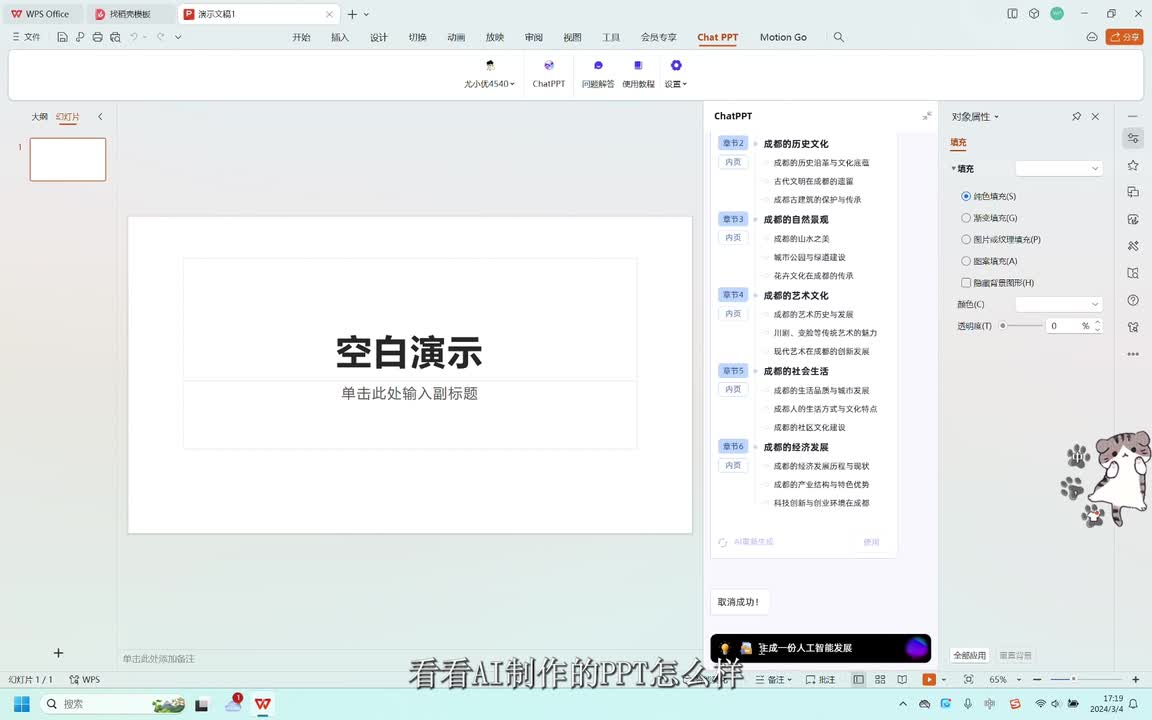1152x720 pixels.
Task: Open the Motion Go tab
Action: click(x=783, y=37)
